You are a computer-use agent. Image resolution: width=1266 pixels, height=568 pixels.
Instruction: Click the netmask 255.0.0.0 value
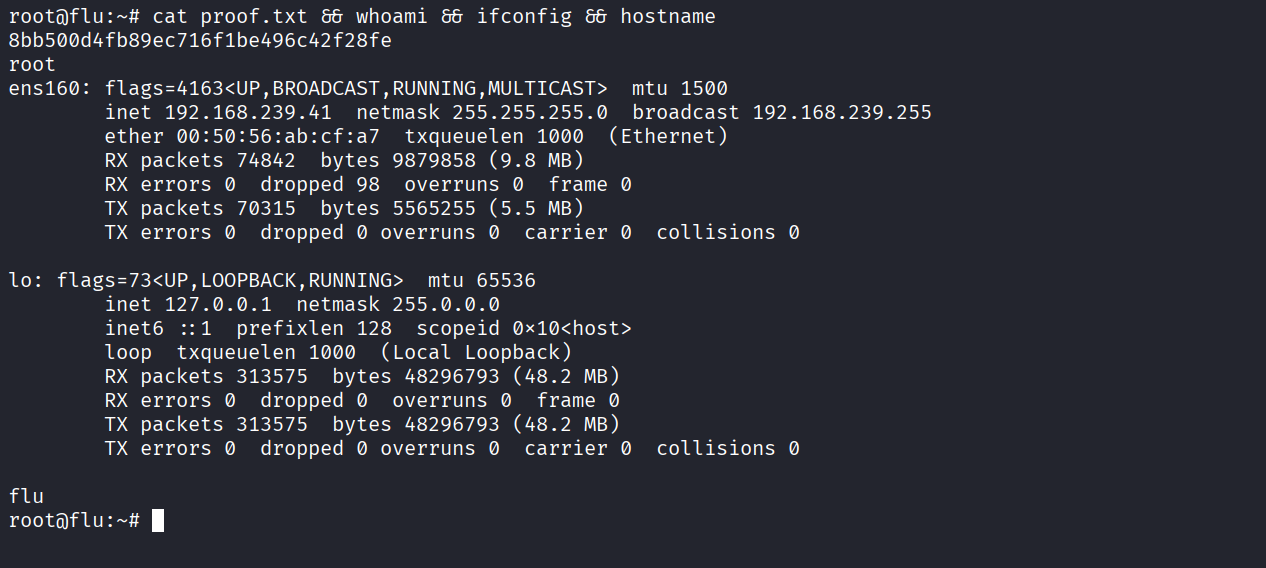(x=446, y=305)
